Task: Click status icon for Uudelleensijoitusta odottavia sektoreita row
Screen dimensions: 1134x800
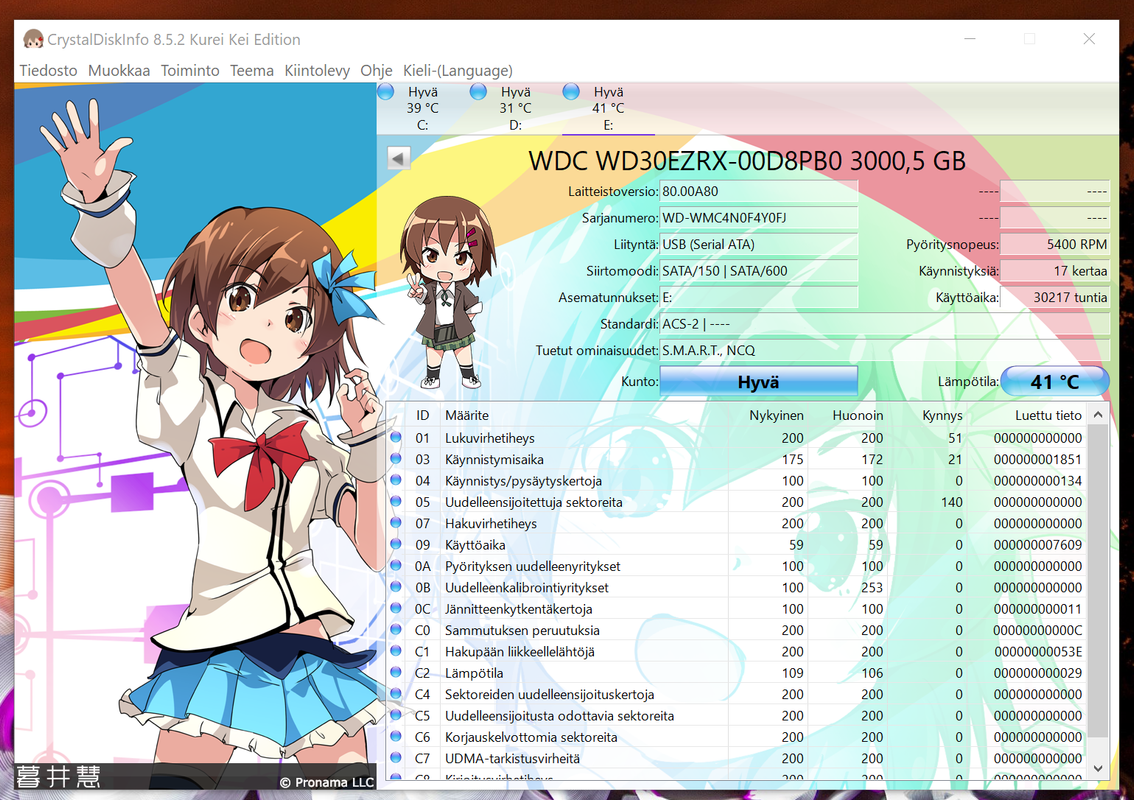Action: pos(396,715)
